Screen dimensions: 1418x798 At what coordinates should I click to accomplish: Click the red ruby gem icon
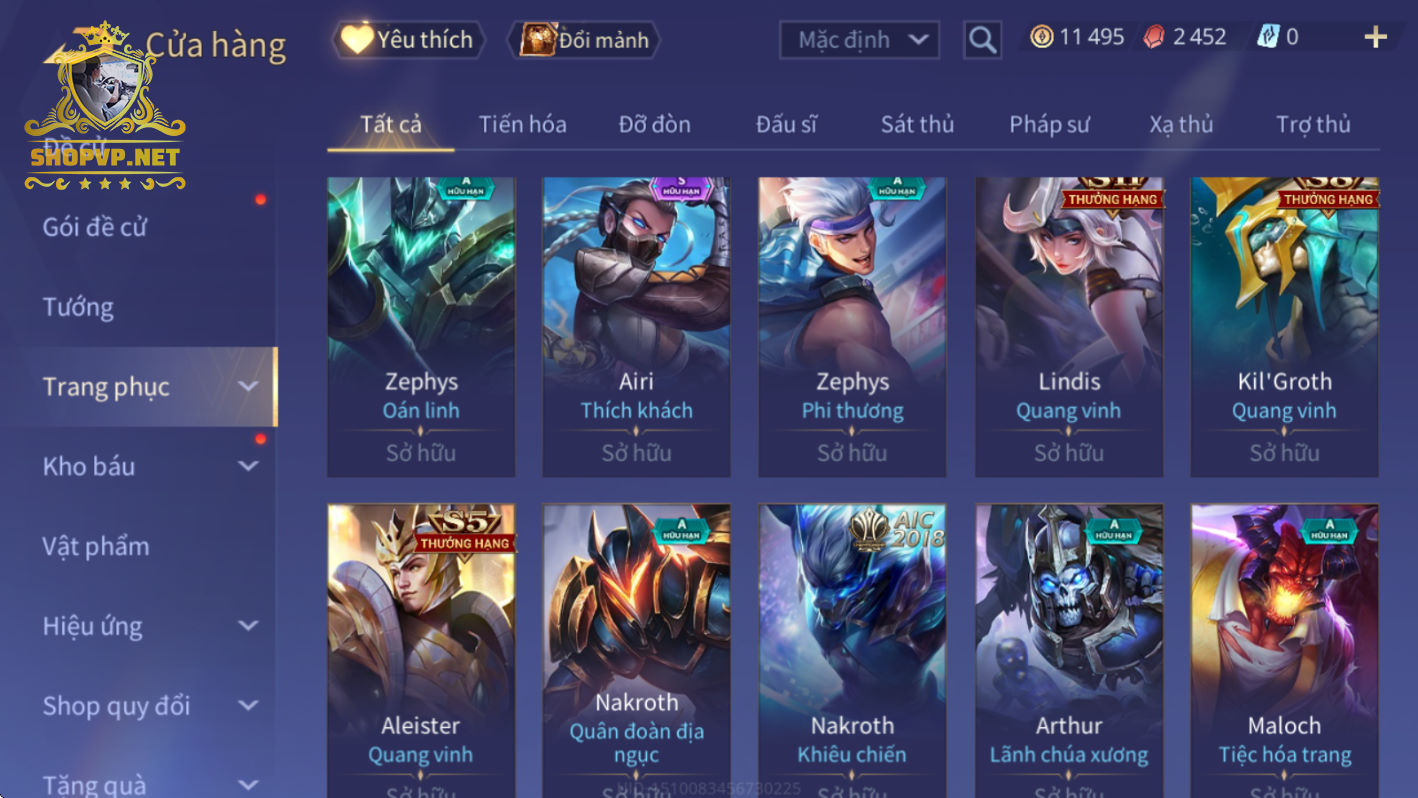[1154, 38]
